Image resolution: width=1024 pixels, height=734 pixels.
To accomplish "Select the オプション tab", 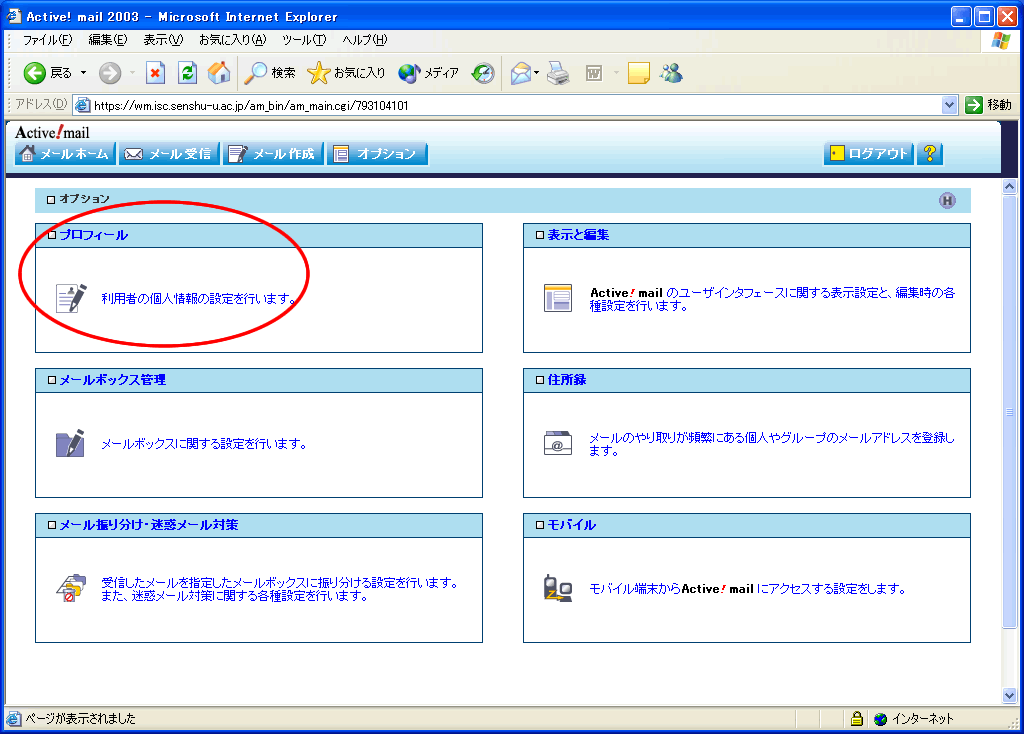I will (x=377, y=154).
